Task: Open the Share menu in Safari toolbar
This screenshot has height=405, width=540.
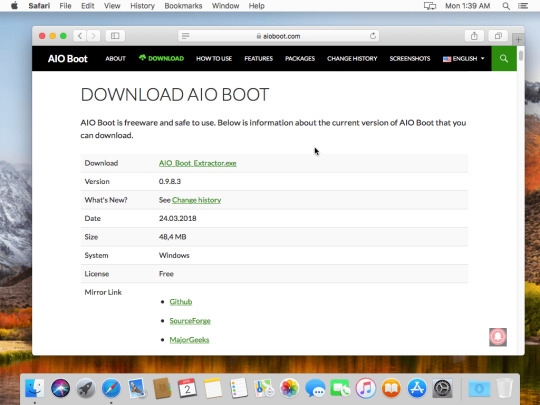Action: click(x=474, y=36)
